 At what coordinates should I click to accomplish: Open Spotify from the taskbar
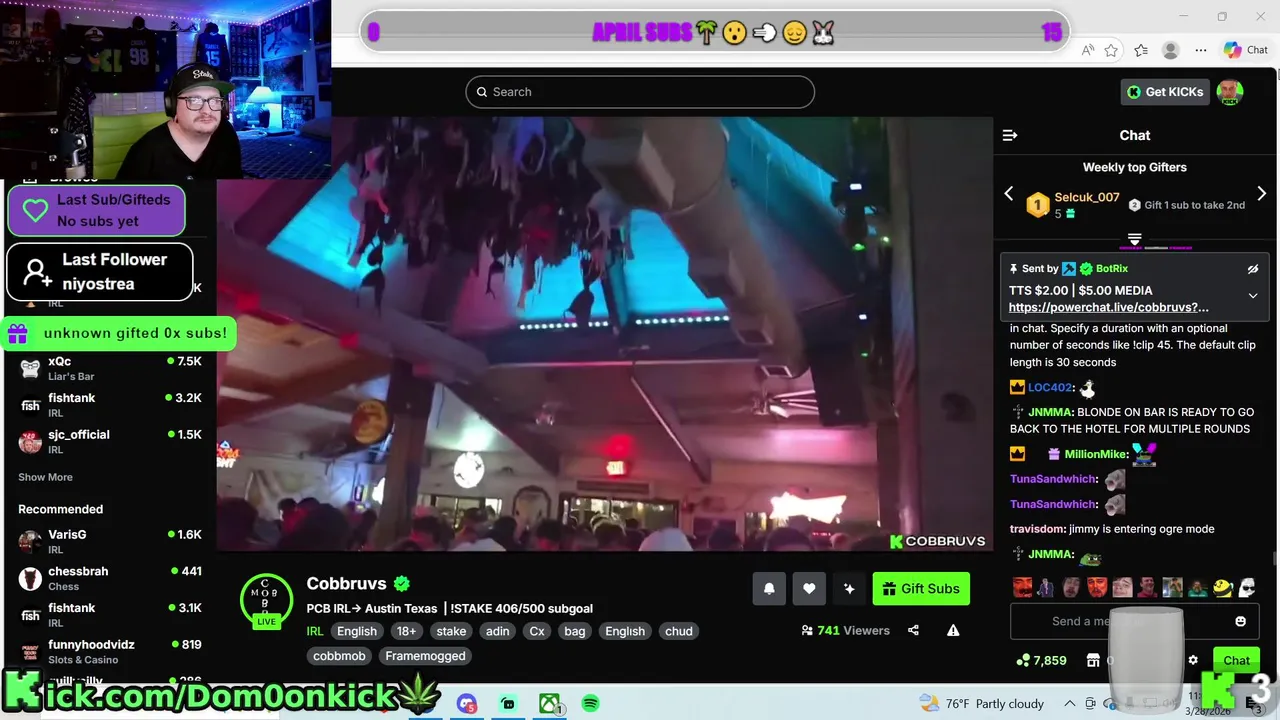(590, 704)
